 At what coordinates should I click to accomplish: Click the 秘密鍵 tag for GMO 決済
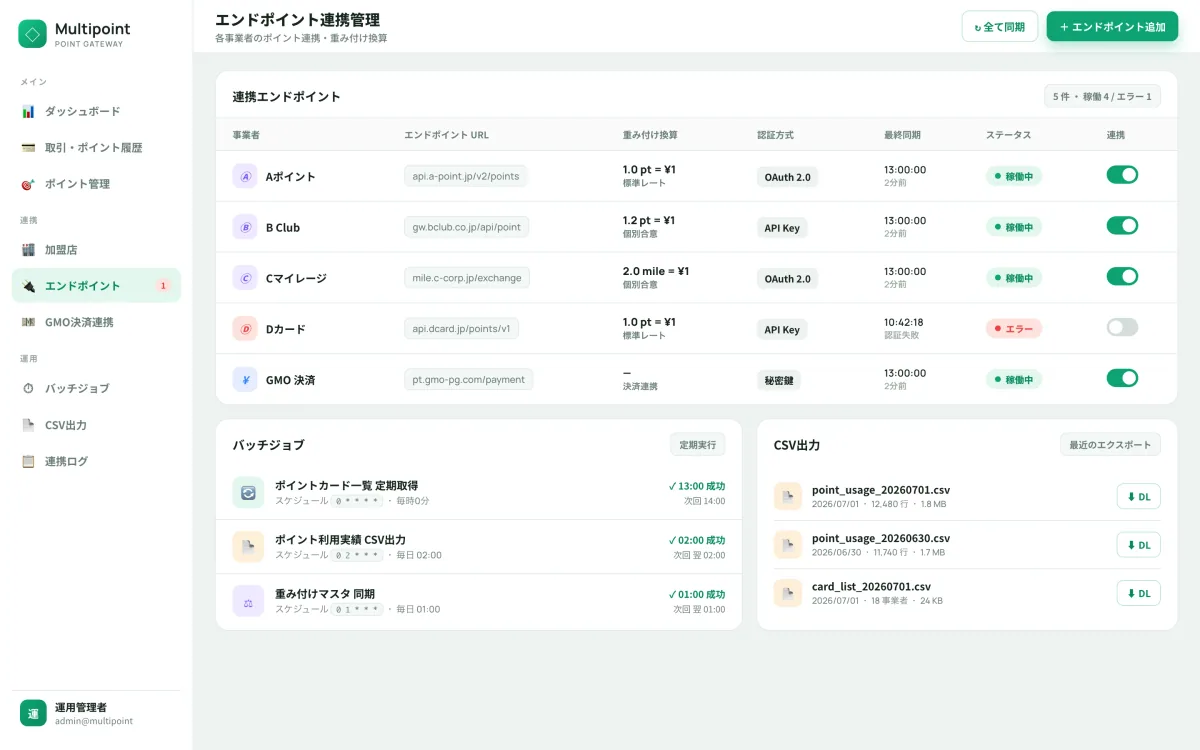click(x=779, y=380)
